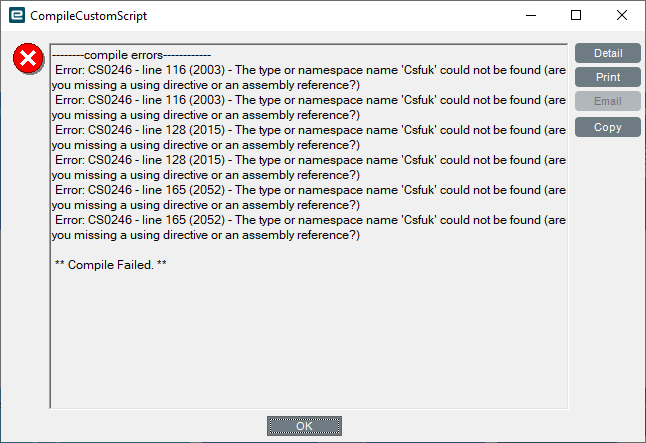Click the "compile errors" header line
This screenshot has width=646, height=443.
click(131, 55)
